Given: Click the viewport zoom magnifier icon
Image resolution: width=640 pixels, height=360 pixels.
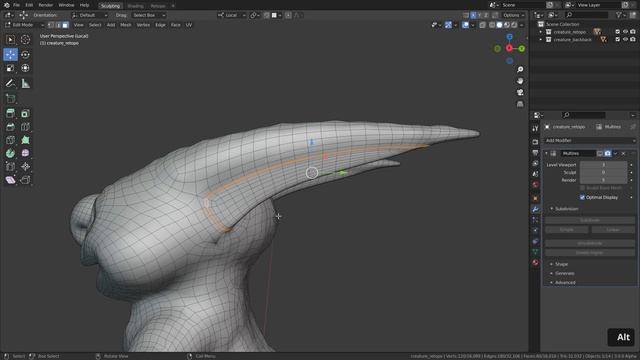Looking at the screenshot, I should pos(520,70).
